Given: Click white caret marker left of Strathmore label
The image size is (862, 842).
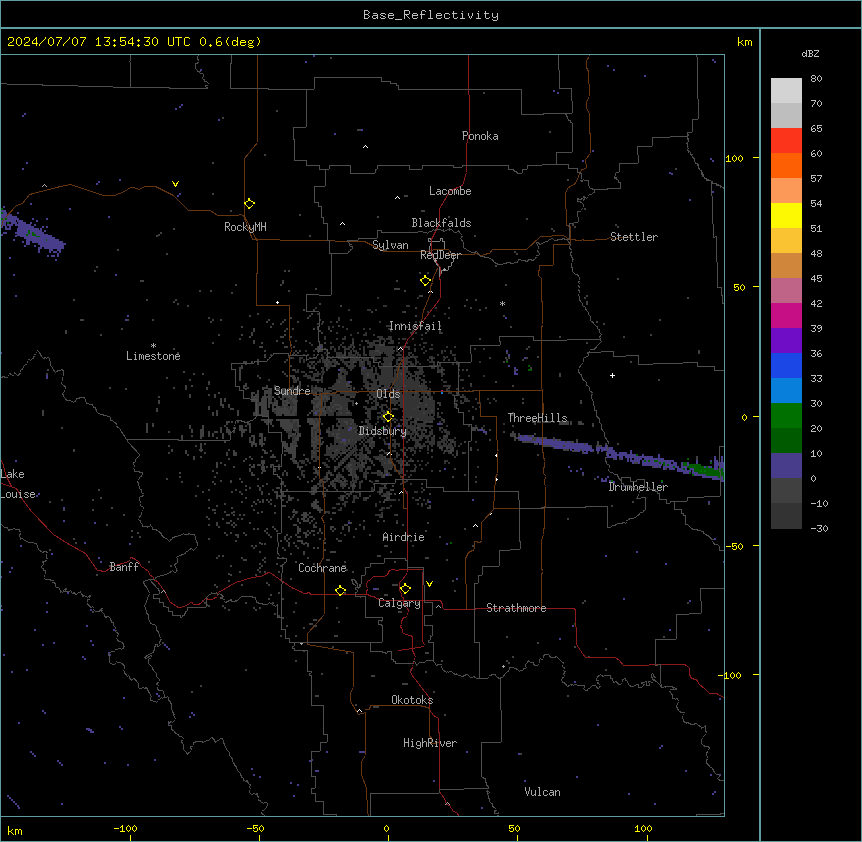Looking at the screenshot, I should 439,606.
